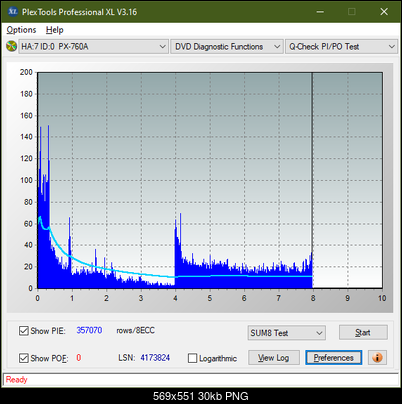Click the 200 label on the vertical axis
This screenshot has height=404, width=402.
pyautogui.click(x=26, y=72)
